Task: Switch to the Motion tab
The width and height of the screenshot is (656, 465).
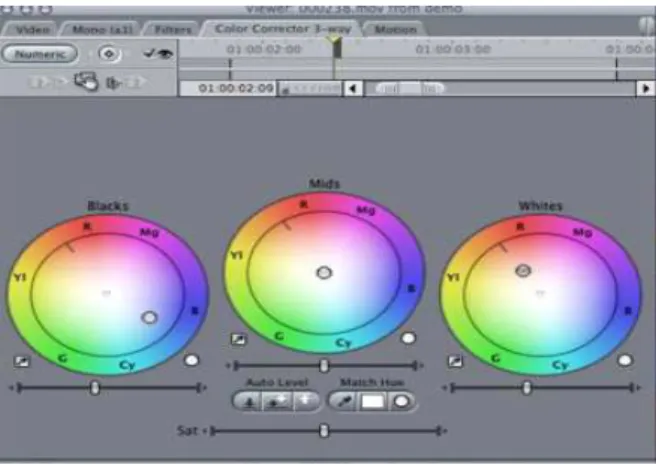Action: pos(395,29)
